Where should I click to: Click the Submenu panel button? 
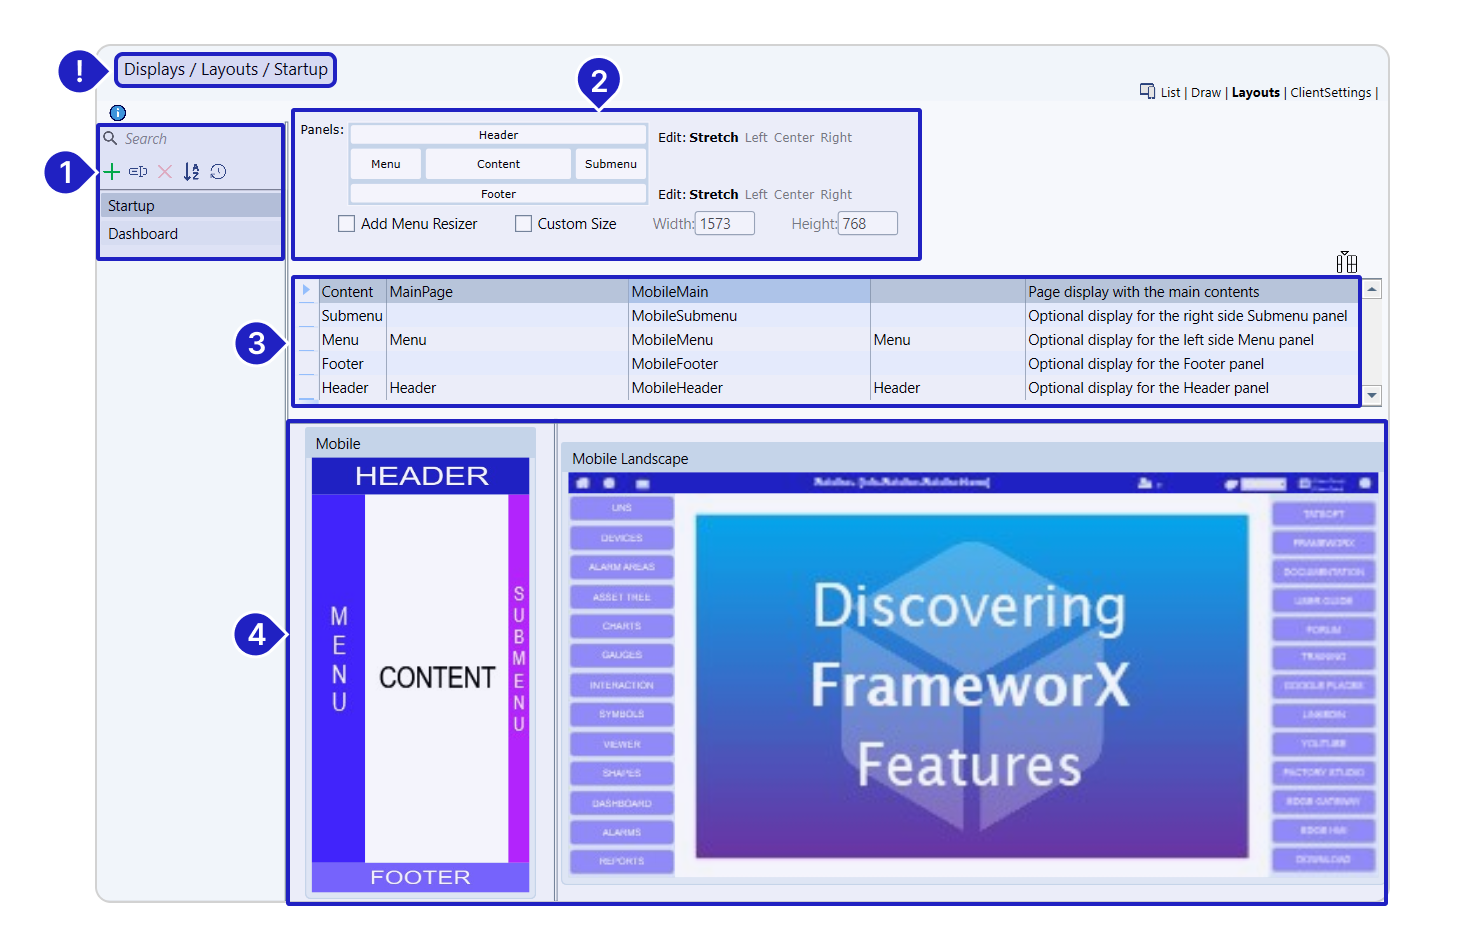(x=610, y=164)
